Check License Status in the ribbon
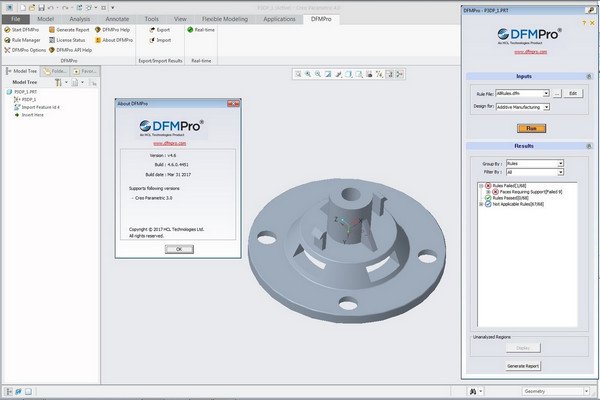Screen dimensions: 600x400 [67, 40]
